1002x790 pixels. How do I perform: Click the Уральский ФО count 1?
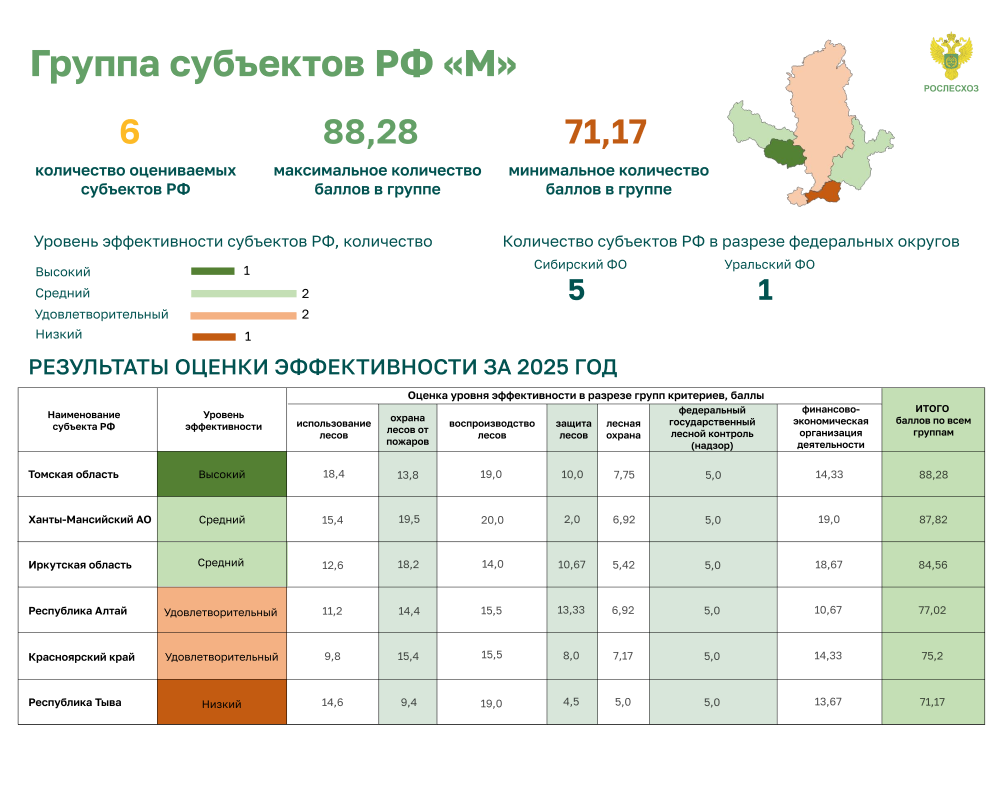[765, 290]
